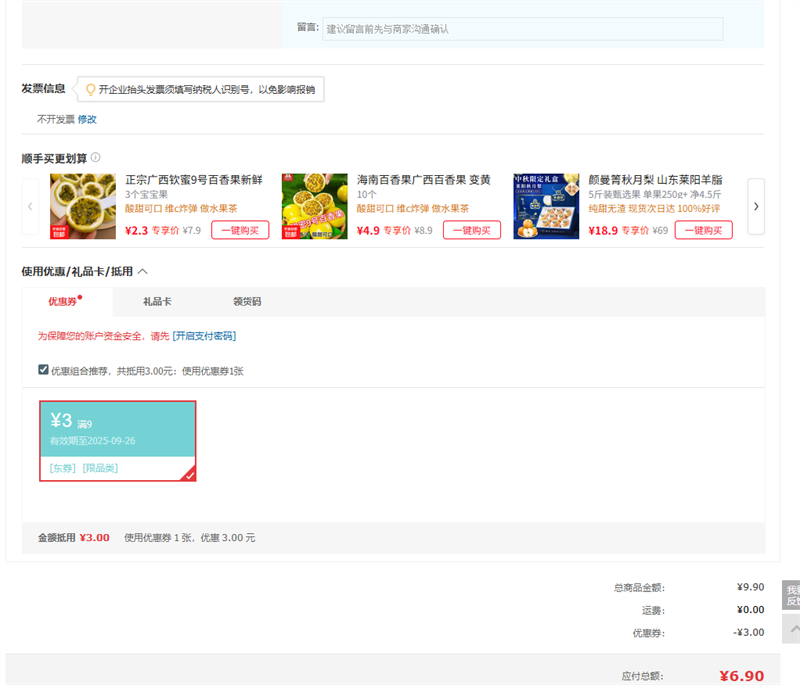Deselect the ¥3 满9 coupon card
Viewport: 800px width, 685px height.
pyautogui.click(x=117, y=441)
